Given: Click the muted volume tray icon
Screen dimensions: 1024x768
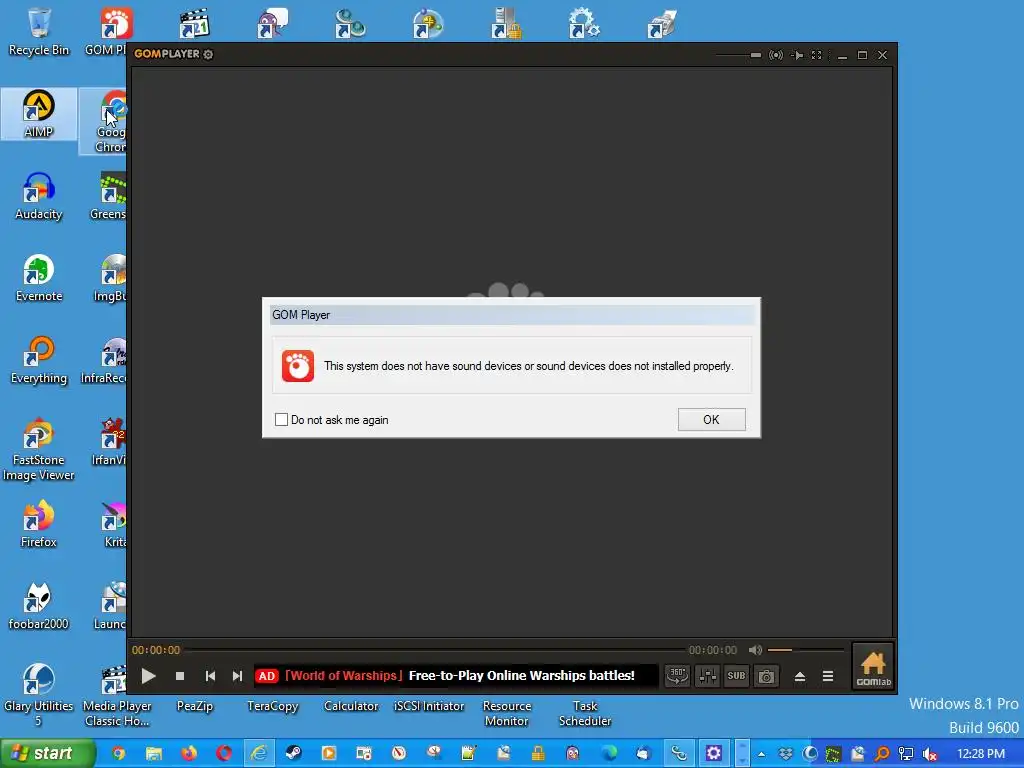Looking at the screenshot, I should pos(930,754).
